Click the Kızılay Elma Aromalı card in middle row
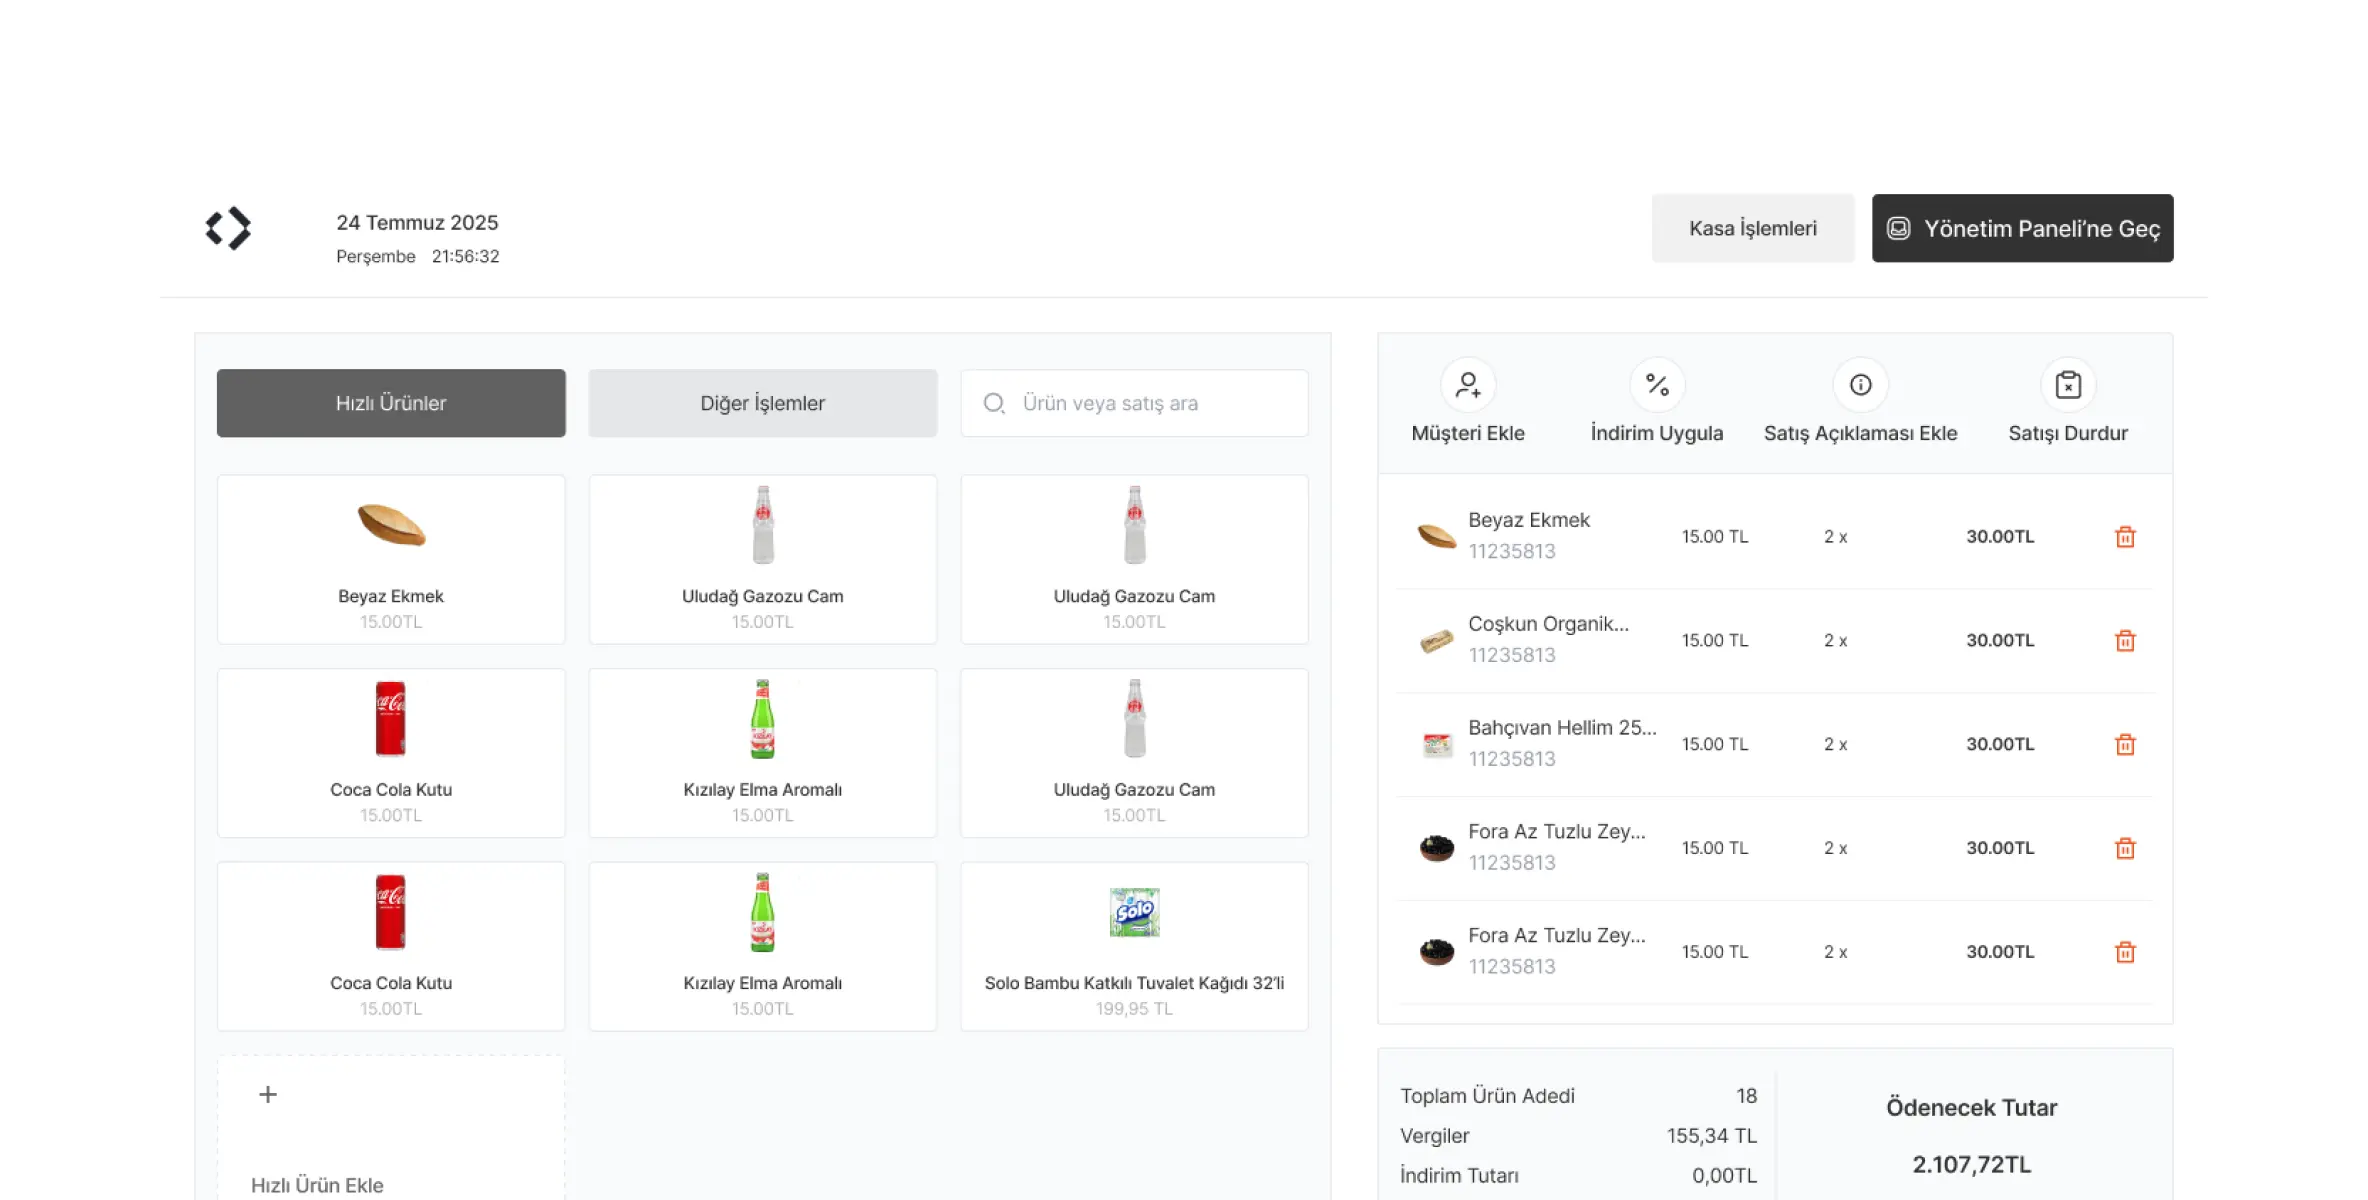The width and height of the screenshot is (2368, 1200). (x=762, y=752)
